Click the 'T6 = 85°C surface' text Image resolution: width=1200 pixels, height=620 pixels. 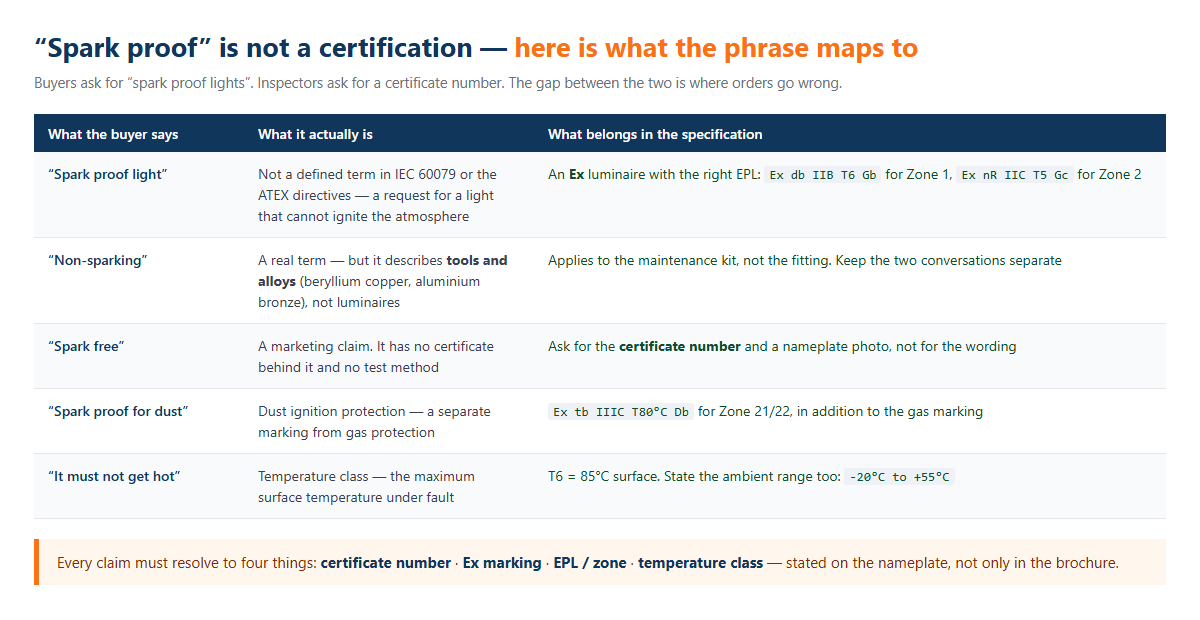pyautogui.click(x=603, y=476)
